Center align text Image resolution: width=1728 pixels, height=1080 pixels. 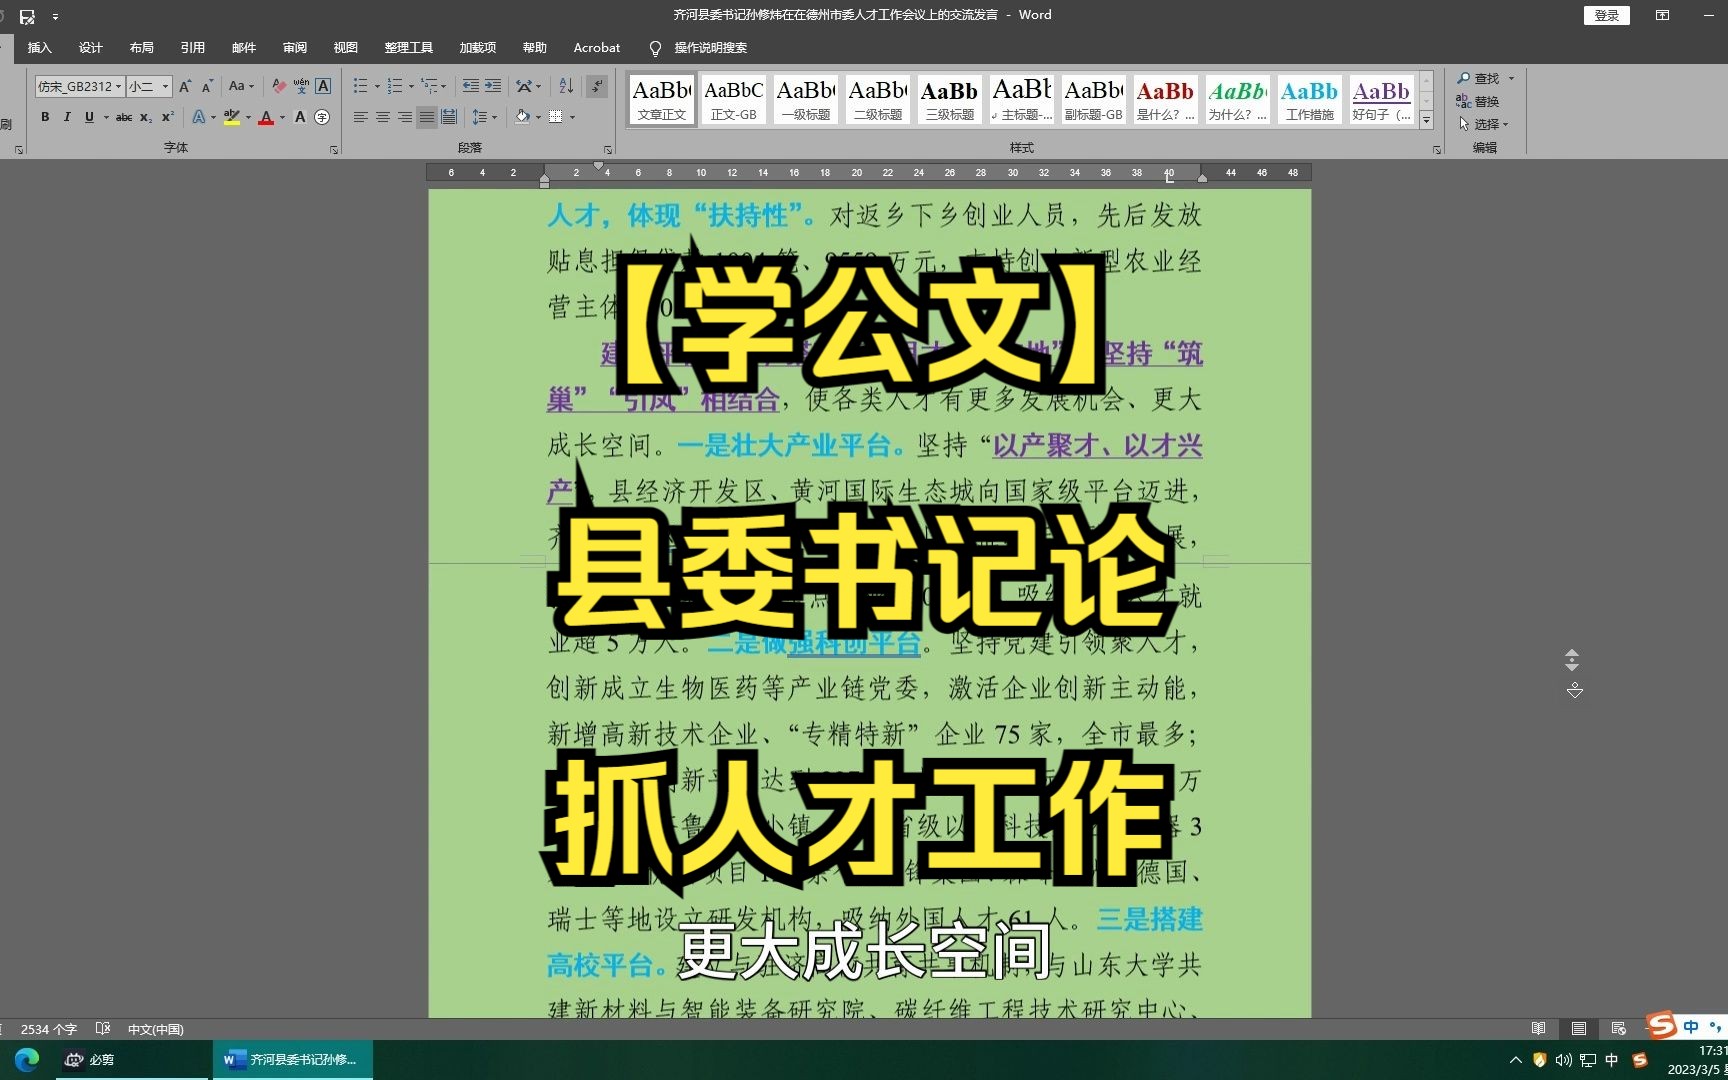pyautogui.click(x=383, y=117)
